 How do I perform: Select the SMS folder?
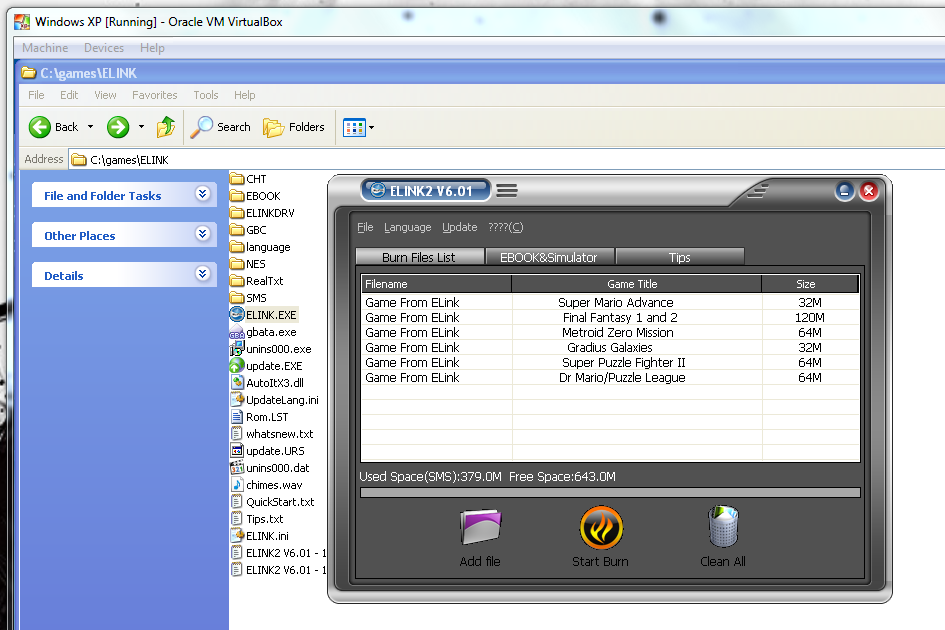click(x=248, y=298)
